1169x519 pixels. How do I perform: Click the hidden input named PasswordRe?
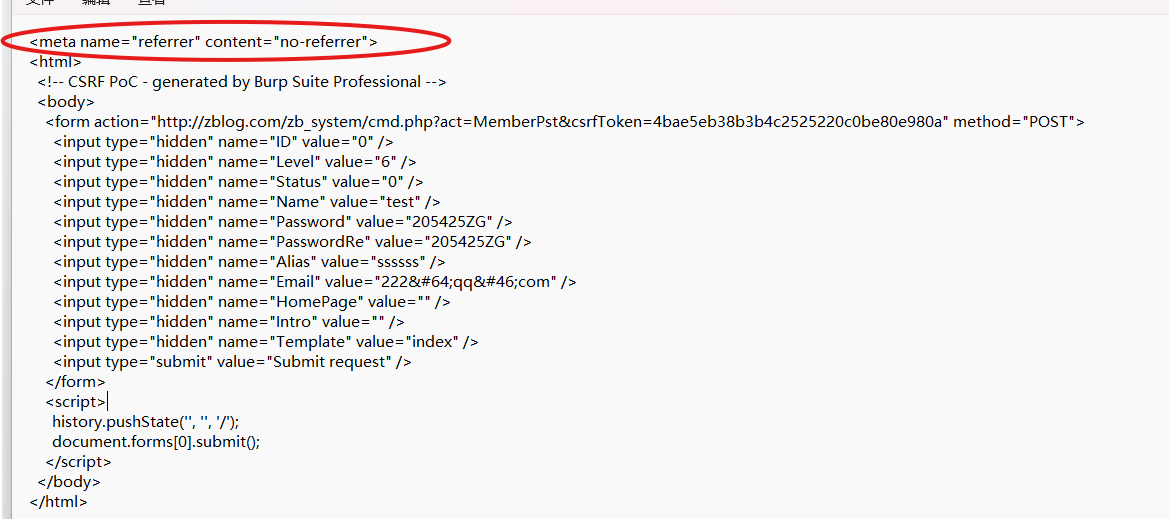pyautogui.click(x=292, y=242)
